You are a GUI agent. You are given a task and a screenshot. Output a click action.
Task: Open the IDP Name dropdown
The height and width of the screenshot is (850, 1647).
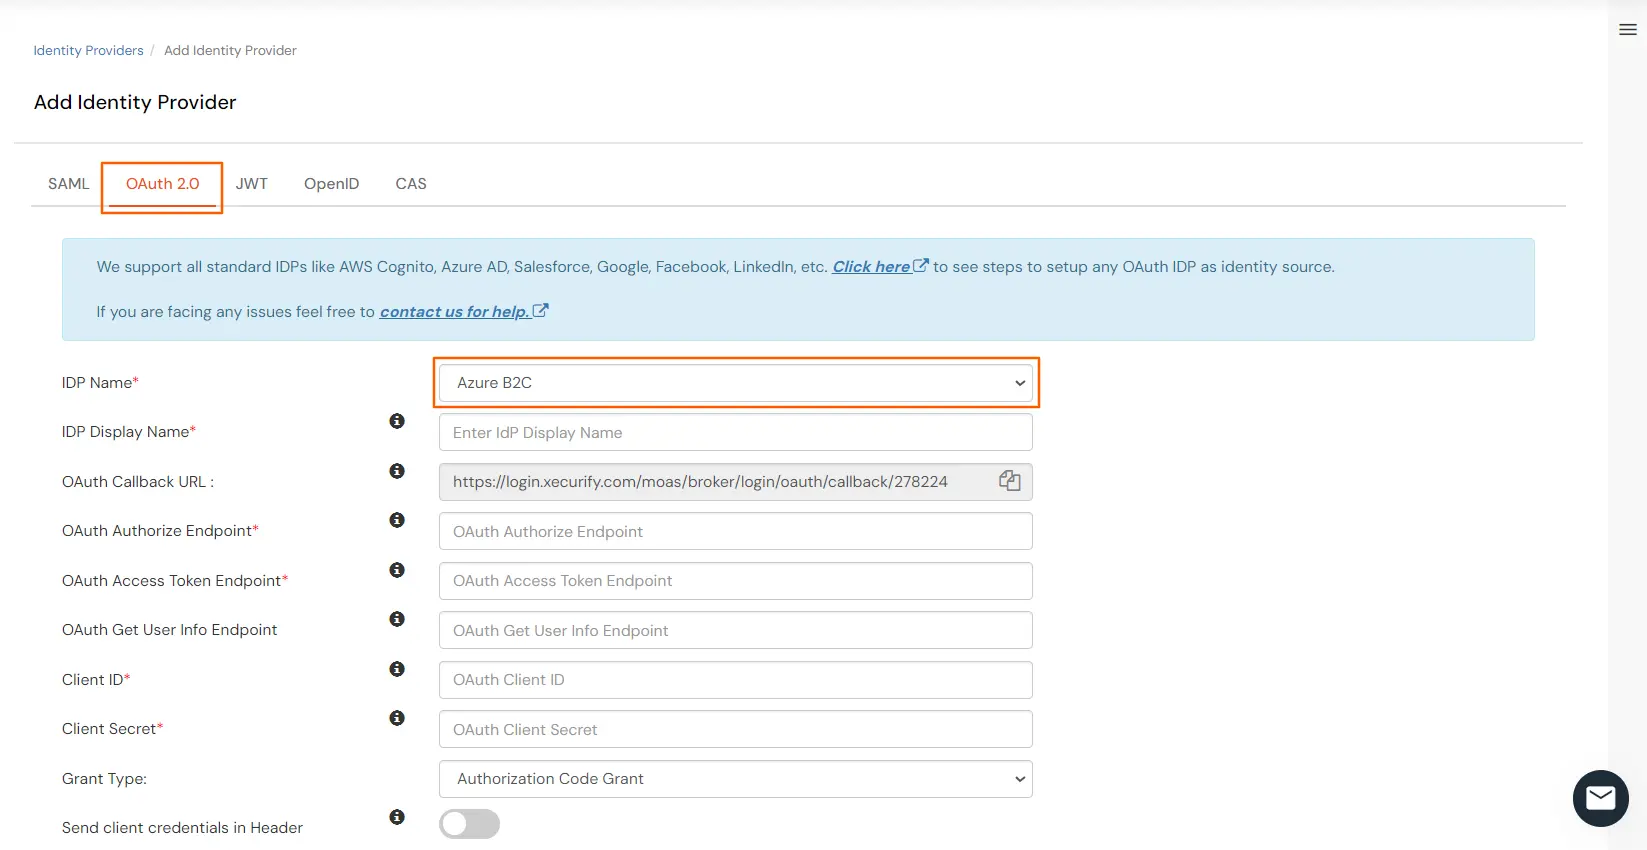click(736, 383)
